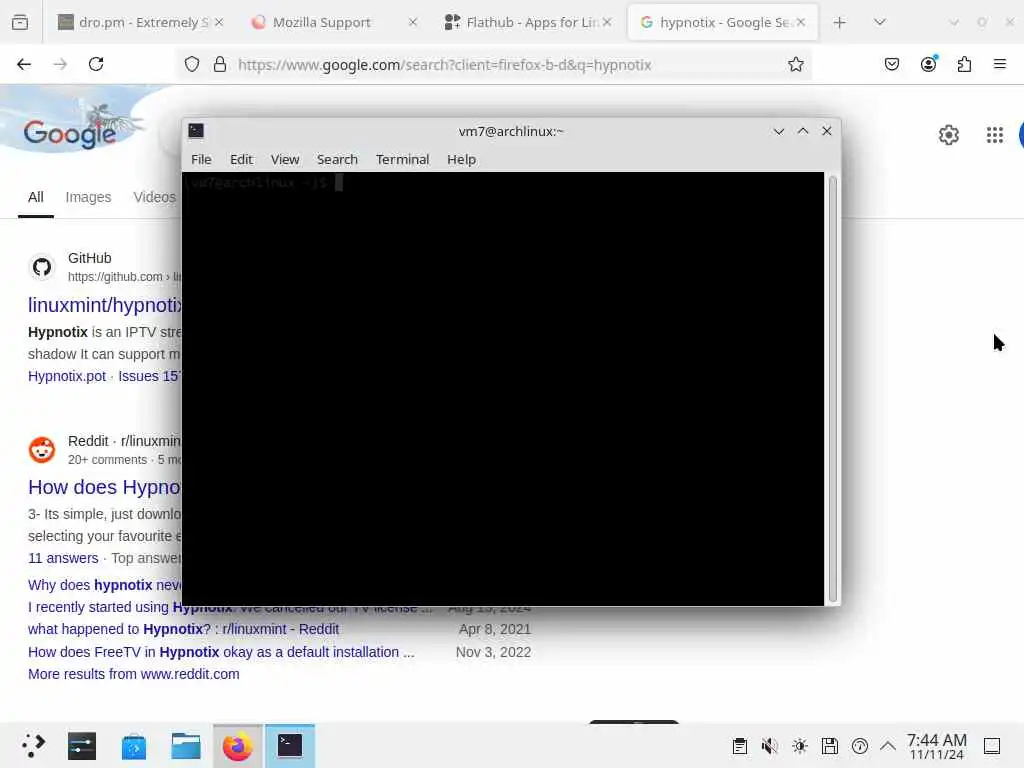This screenshot has width=1024, height=768.
Task: Open the Firefox extensions puzzle icon
Action: coord(964,64)
